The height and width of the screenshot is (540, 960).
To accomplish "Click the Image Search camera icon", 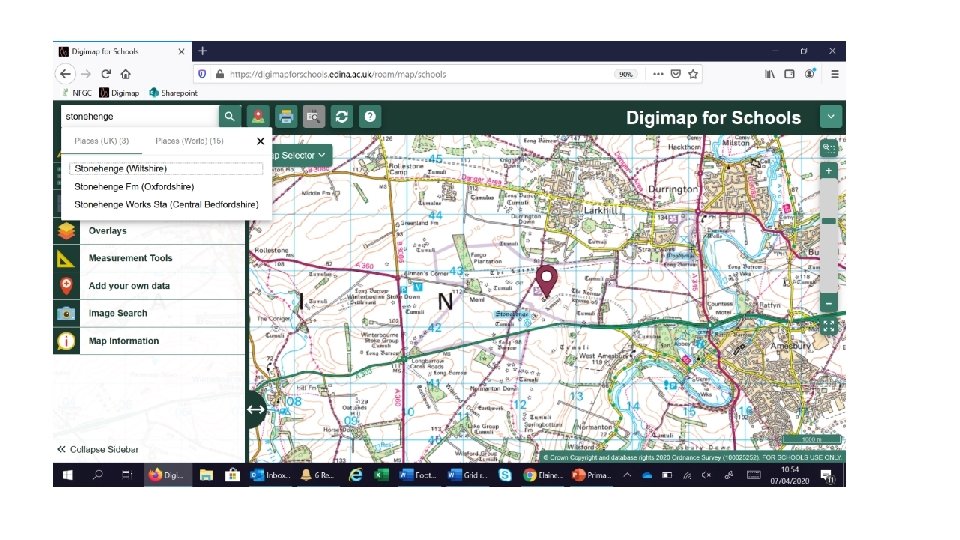I will (66, 313).
